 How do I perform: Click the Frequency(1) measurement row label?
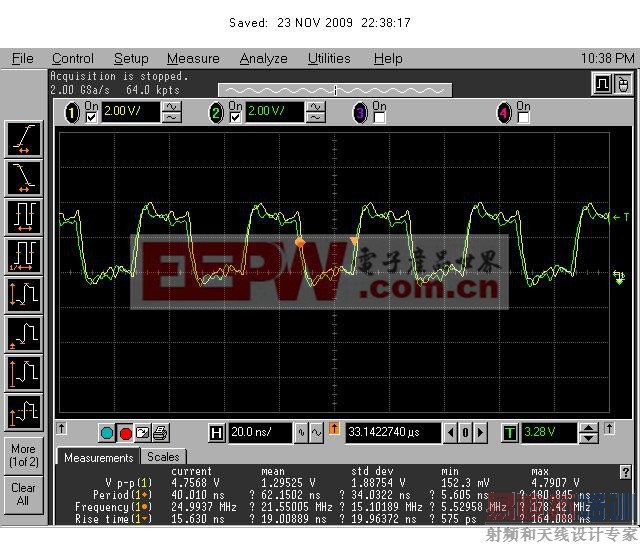click(x=113, y=507)
